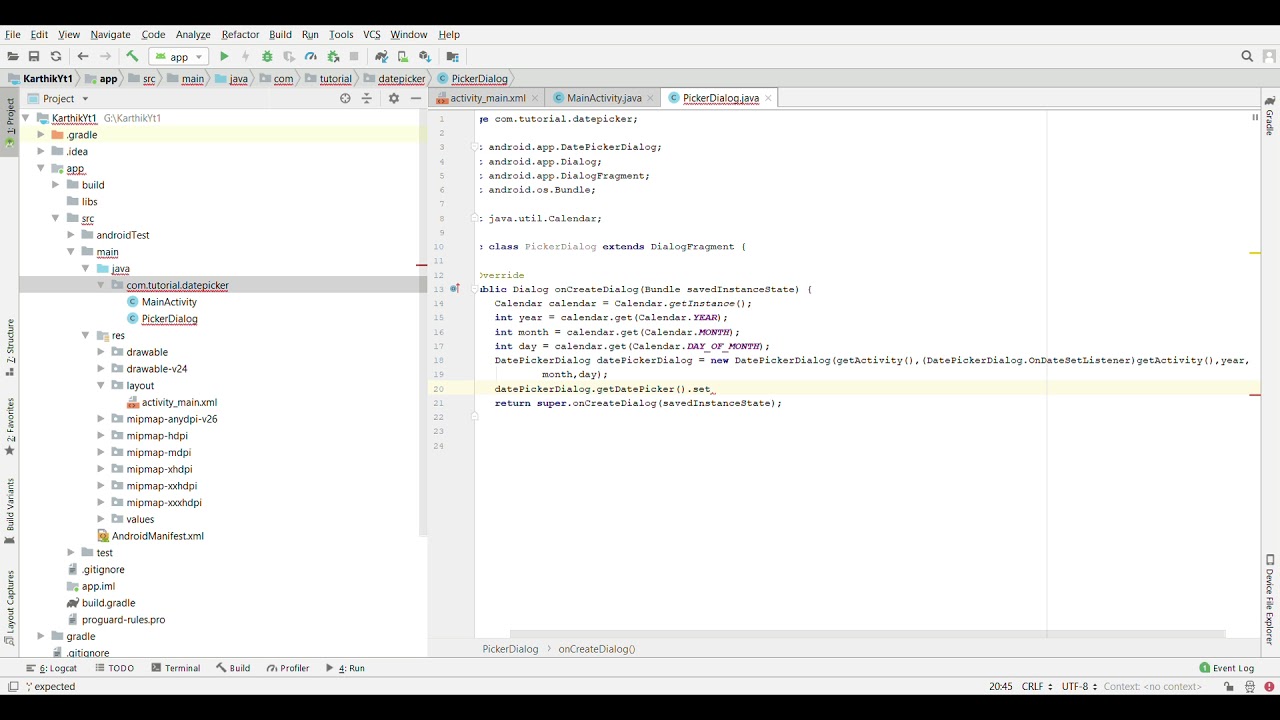Click the Debug app bug icon
This screenshot has width=1280, height=720.
(x=267, y=57)
